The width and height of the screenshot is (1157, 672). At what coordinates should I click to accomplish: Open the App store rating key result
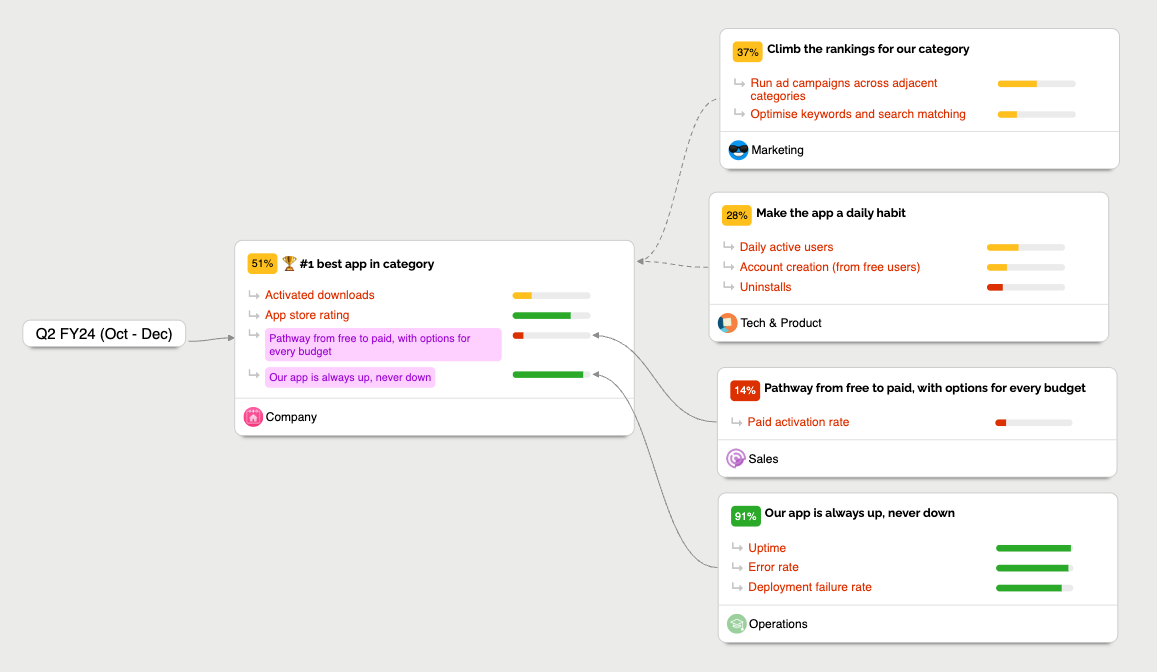(307, 315)
